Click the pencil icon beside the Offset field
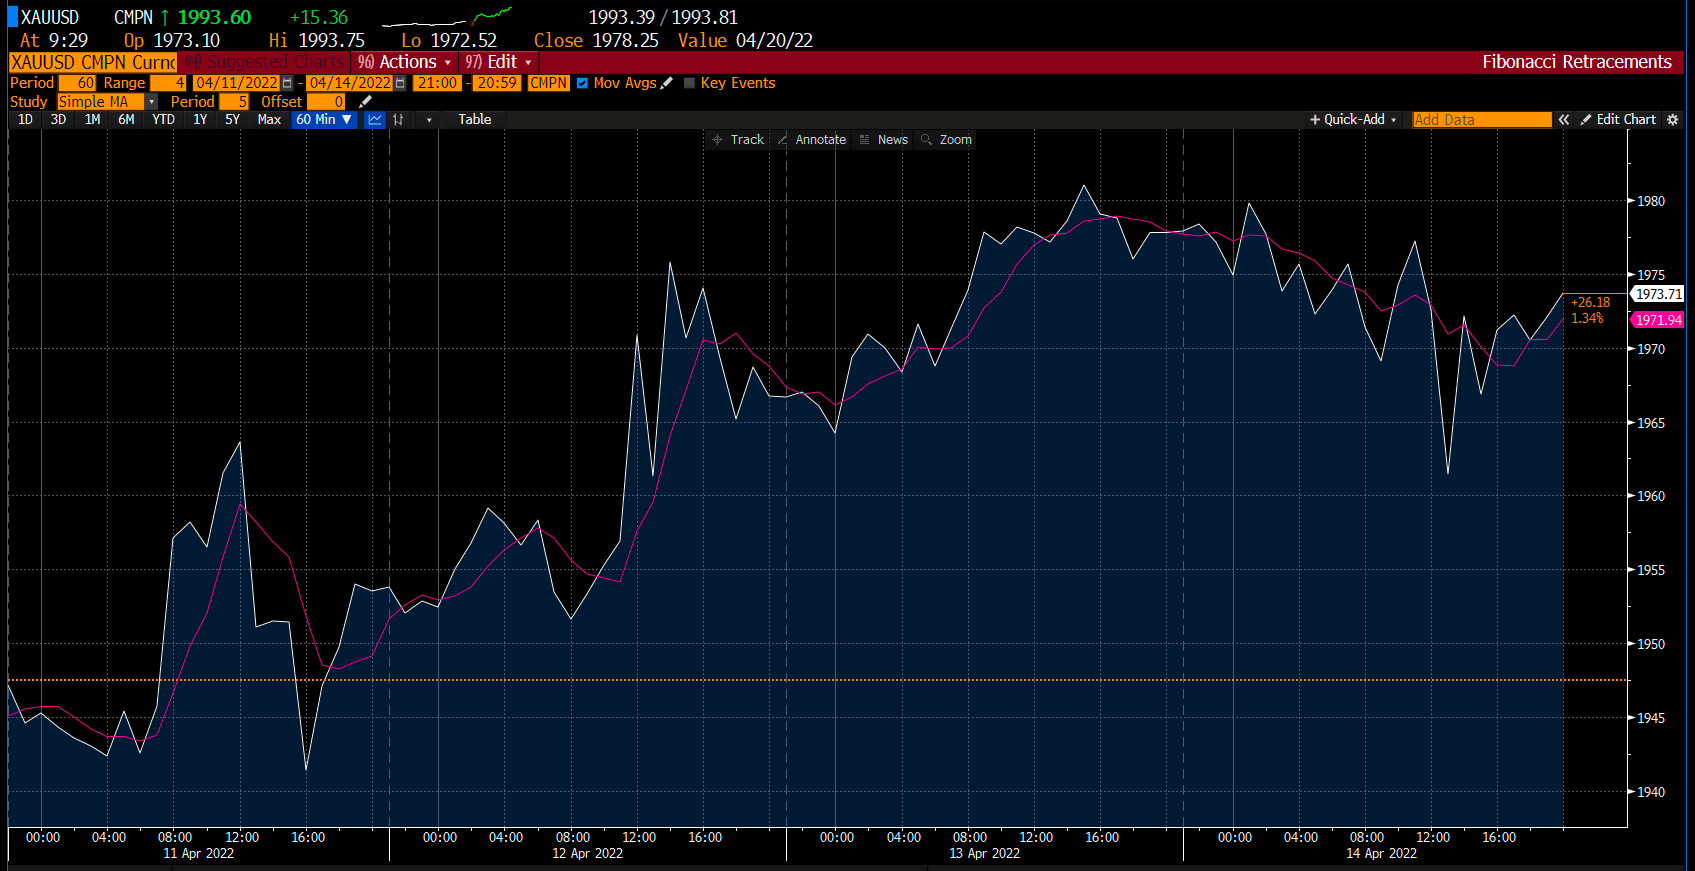1695x871 pixels. coord(365,102)
